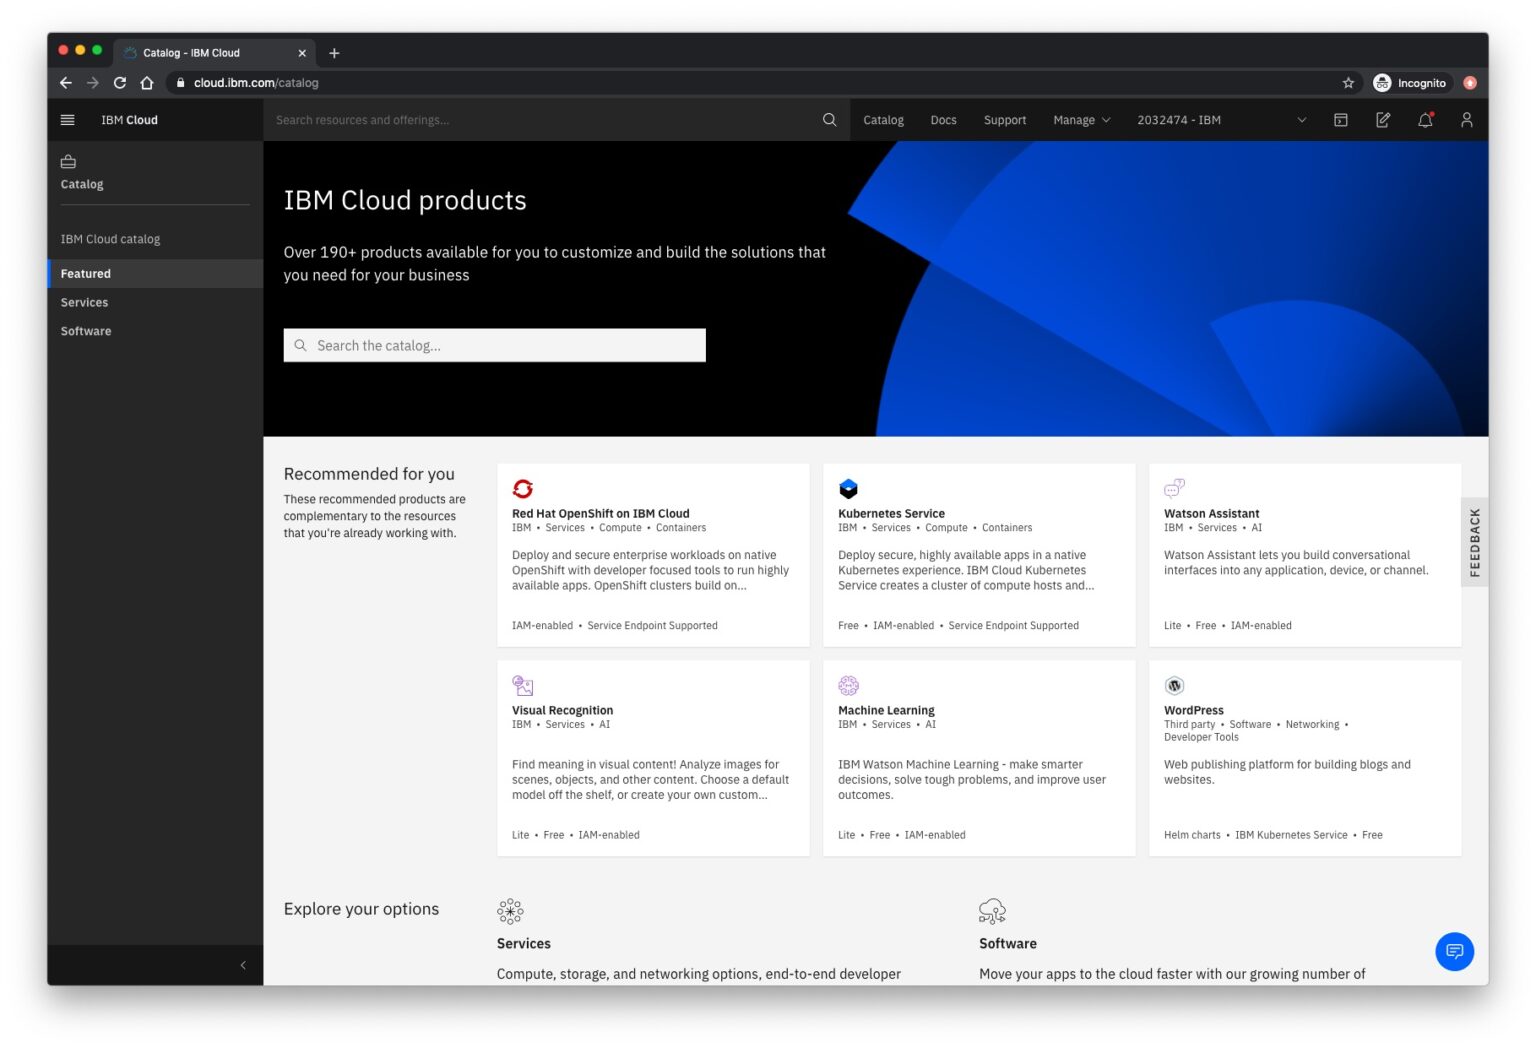This screenshot has width=1536, height=1048.
Task: Click the Red Hat OpenShift logo icon
Action: click(522, 488)
